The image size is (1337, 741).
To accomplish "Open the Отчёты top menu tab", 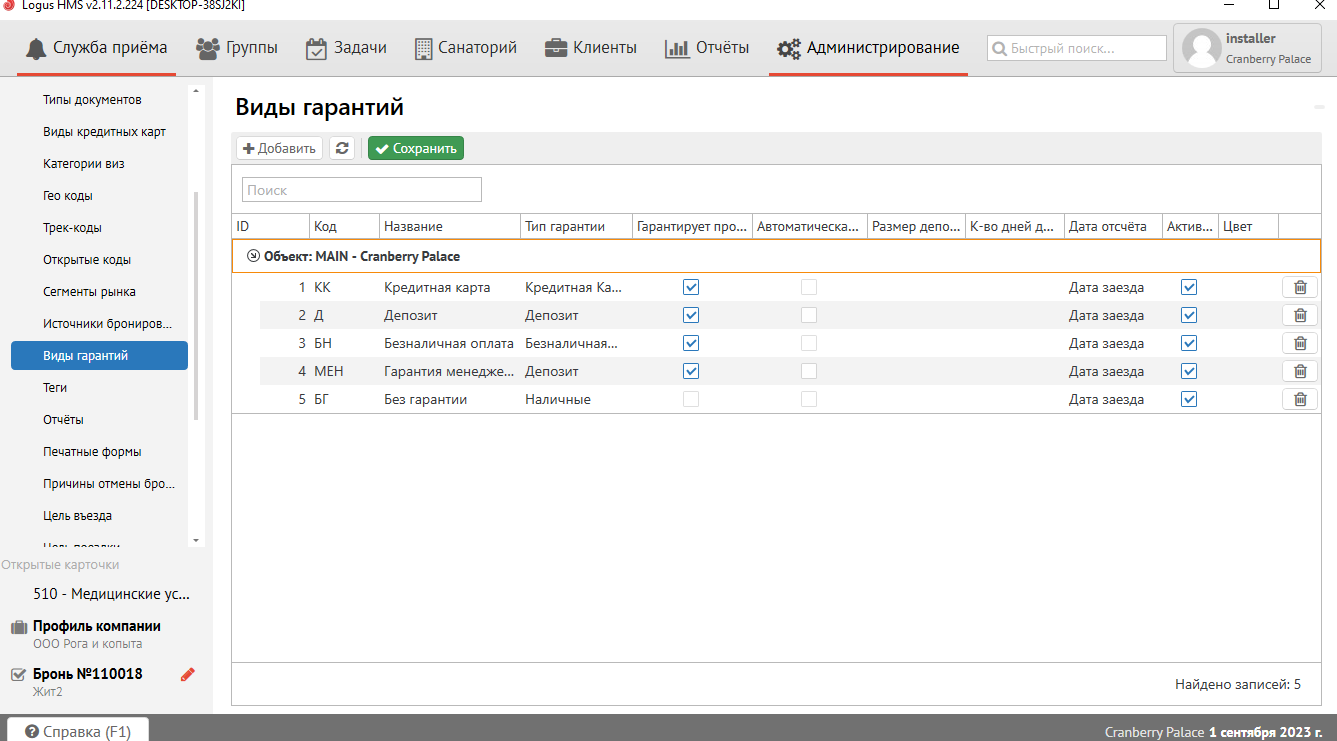I will [707, 47].
